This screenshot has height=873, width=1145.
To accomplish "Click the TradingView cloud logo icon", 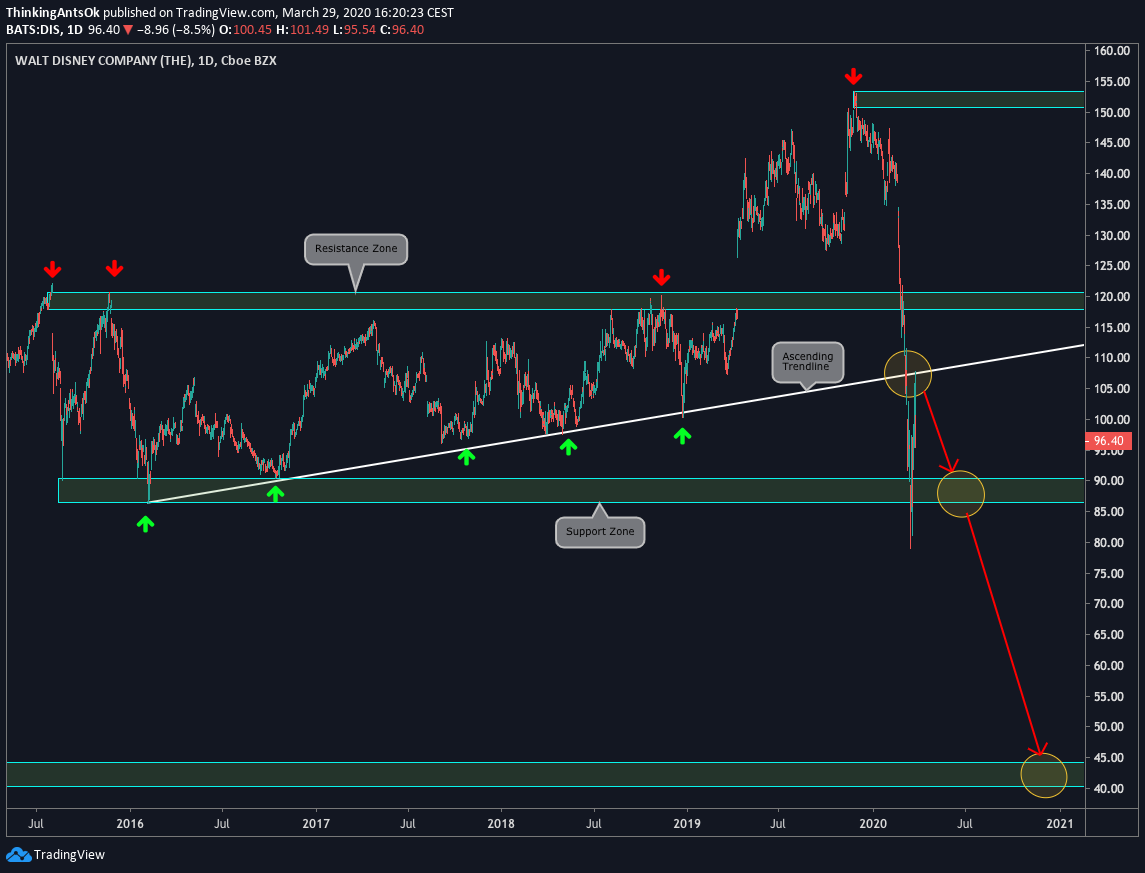I will pyautogui.click(x=18, y=855).
